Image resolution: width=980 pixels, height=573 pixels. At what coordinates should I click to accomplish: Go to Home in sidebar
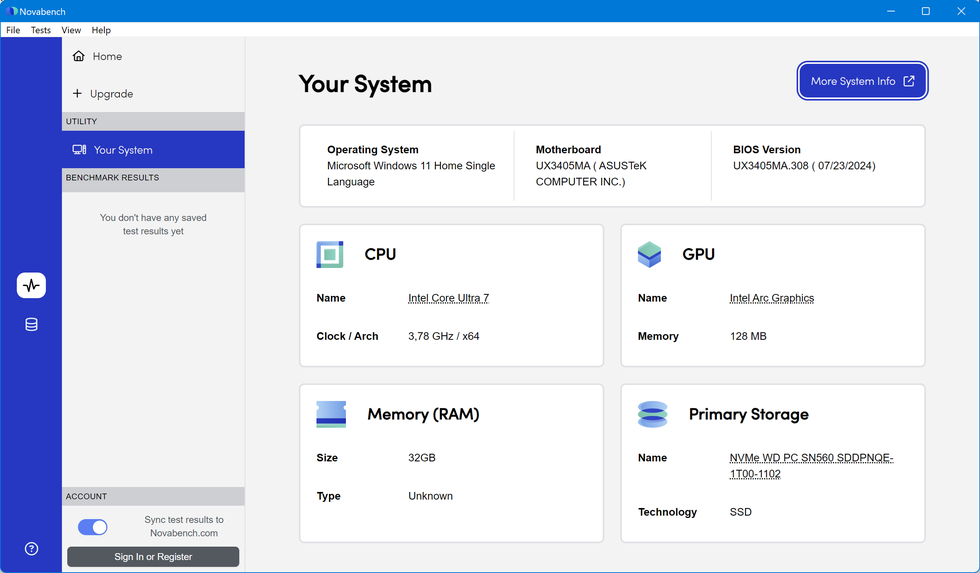click(107, 56)
